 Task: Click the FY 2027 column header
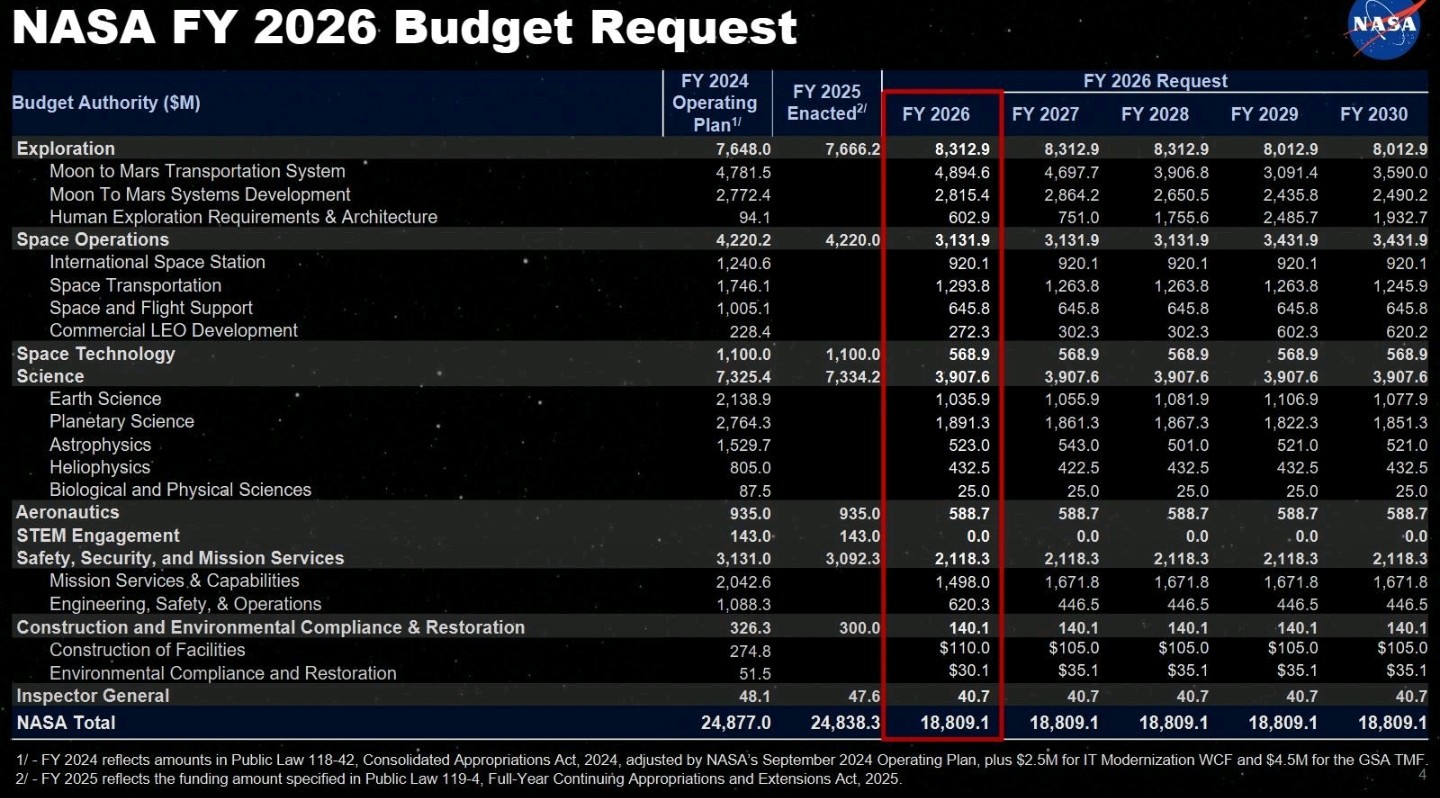click(1045, 114)
